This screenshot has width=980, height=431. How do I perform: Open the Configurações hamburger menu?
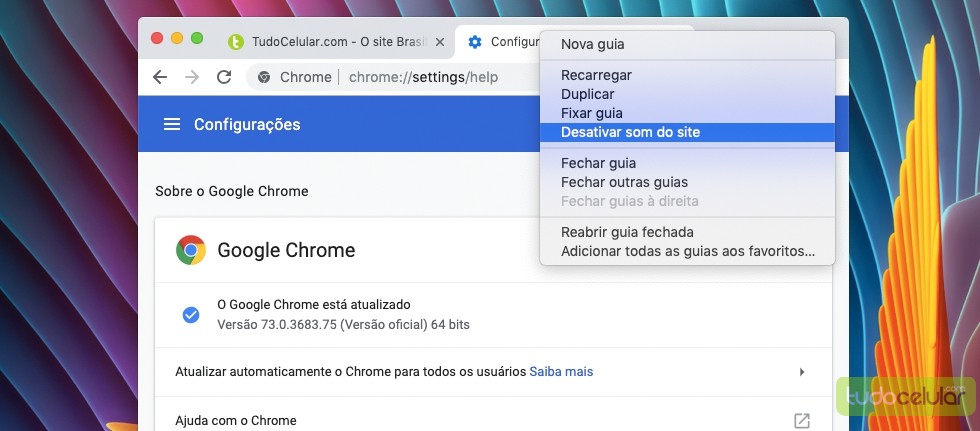(x=172, y=124)
